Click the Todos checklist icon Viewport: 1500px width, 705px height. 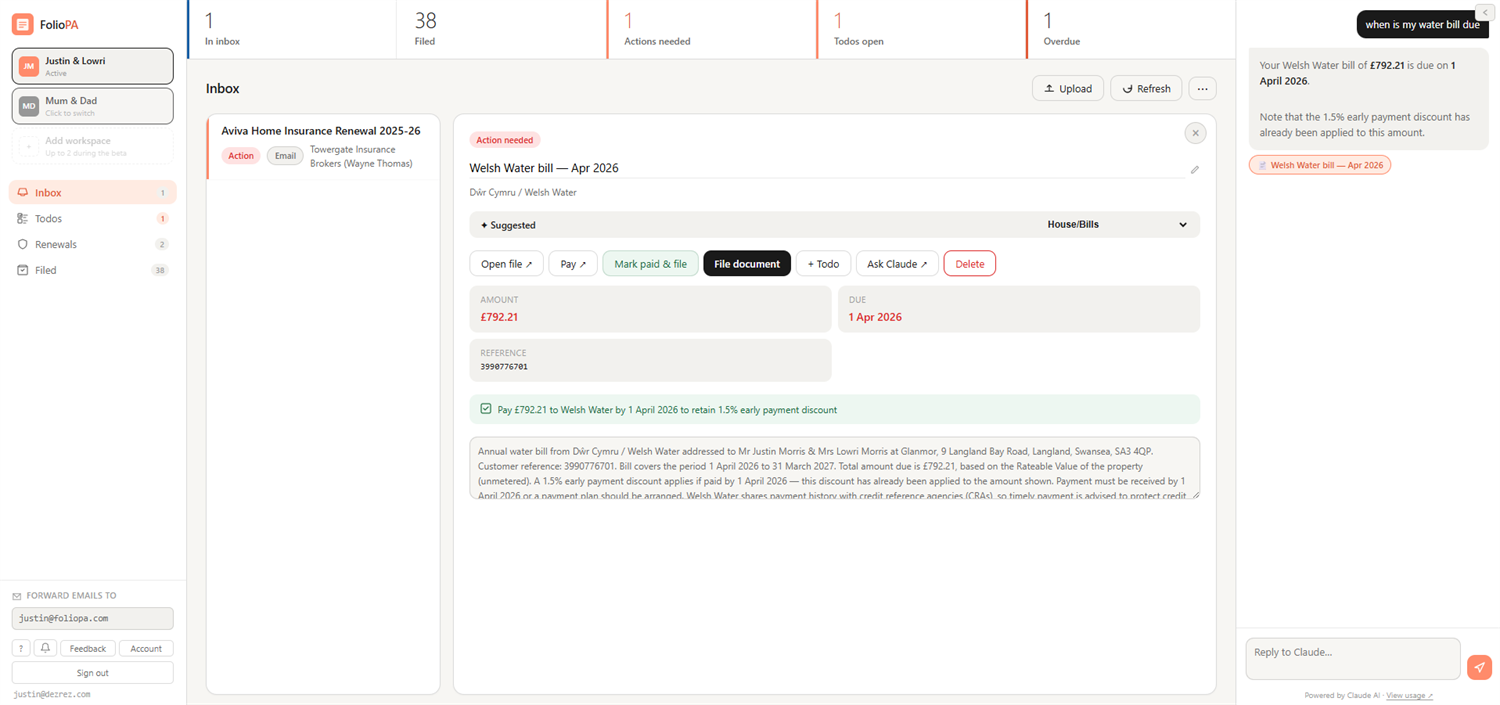click(23, 218)
